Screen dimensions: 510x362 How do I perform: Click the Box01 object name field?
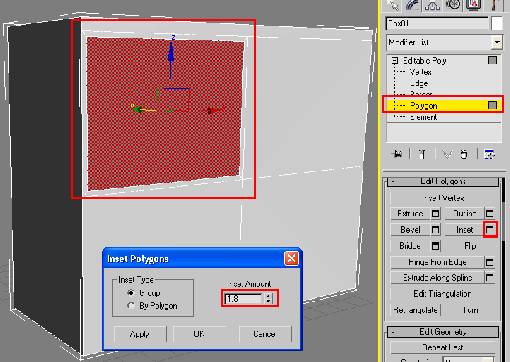coord(437,24)
